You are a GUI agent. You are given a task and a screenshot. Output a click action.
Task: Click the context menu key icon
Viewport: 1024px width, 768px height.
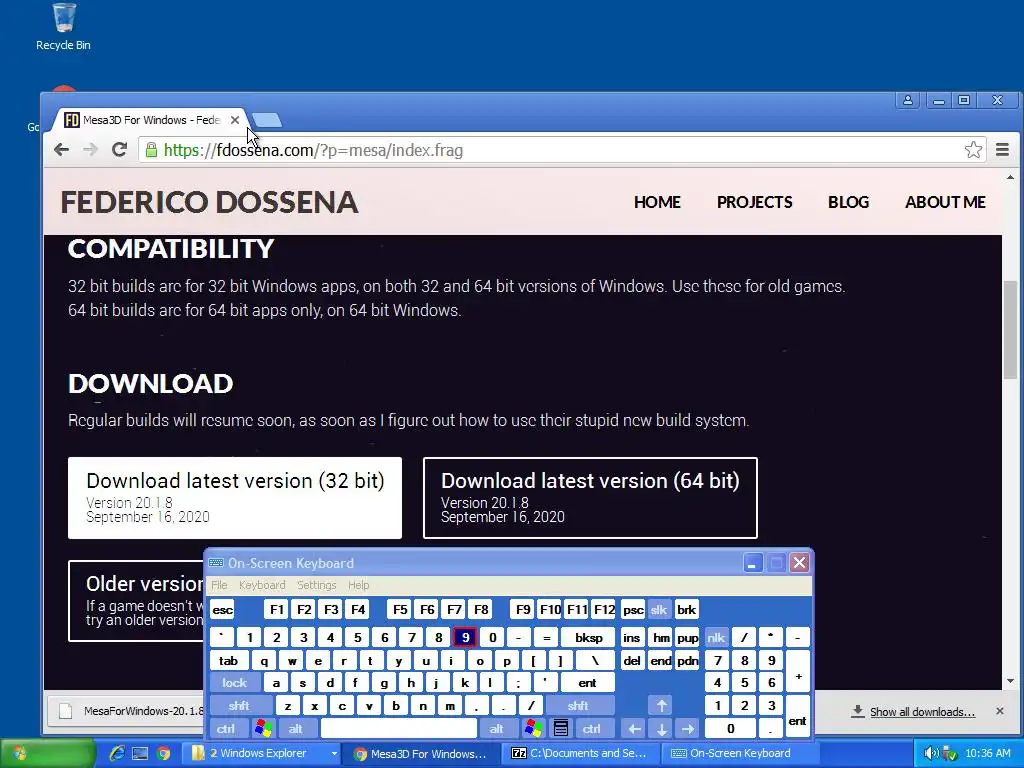tap(561, 729)
